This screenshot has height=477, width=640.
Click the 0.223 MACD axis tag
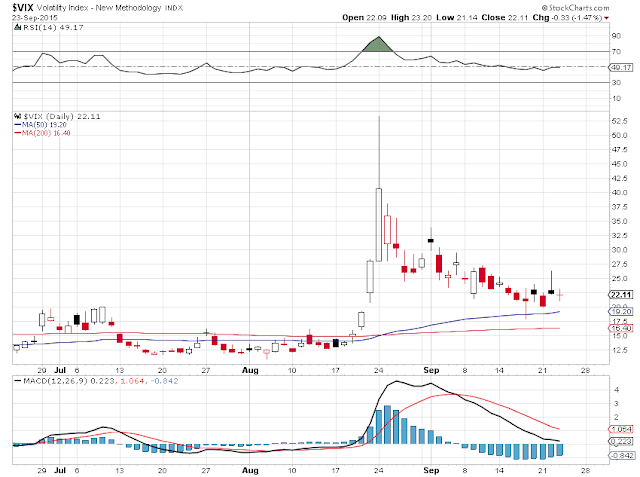(x=621, y=441)
